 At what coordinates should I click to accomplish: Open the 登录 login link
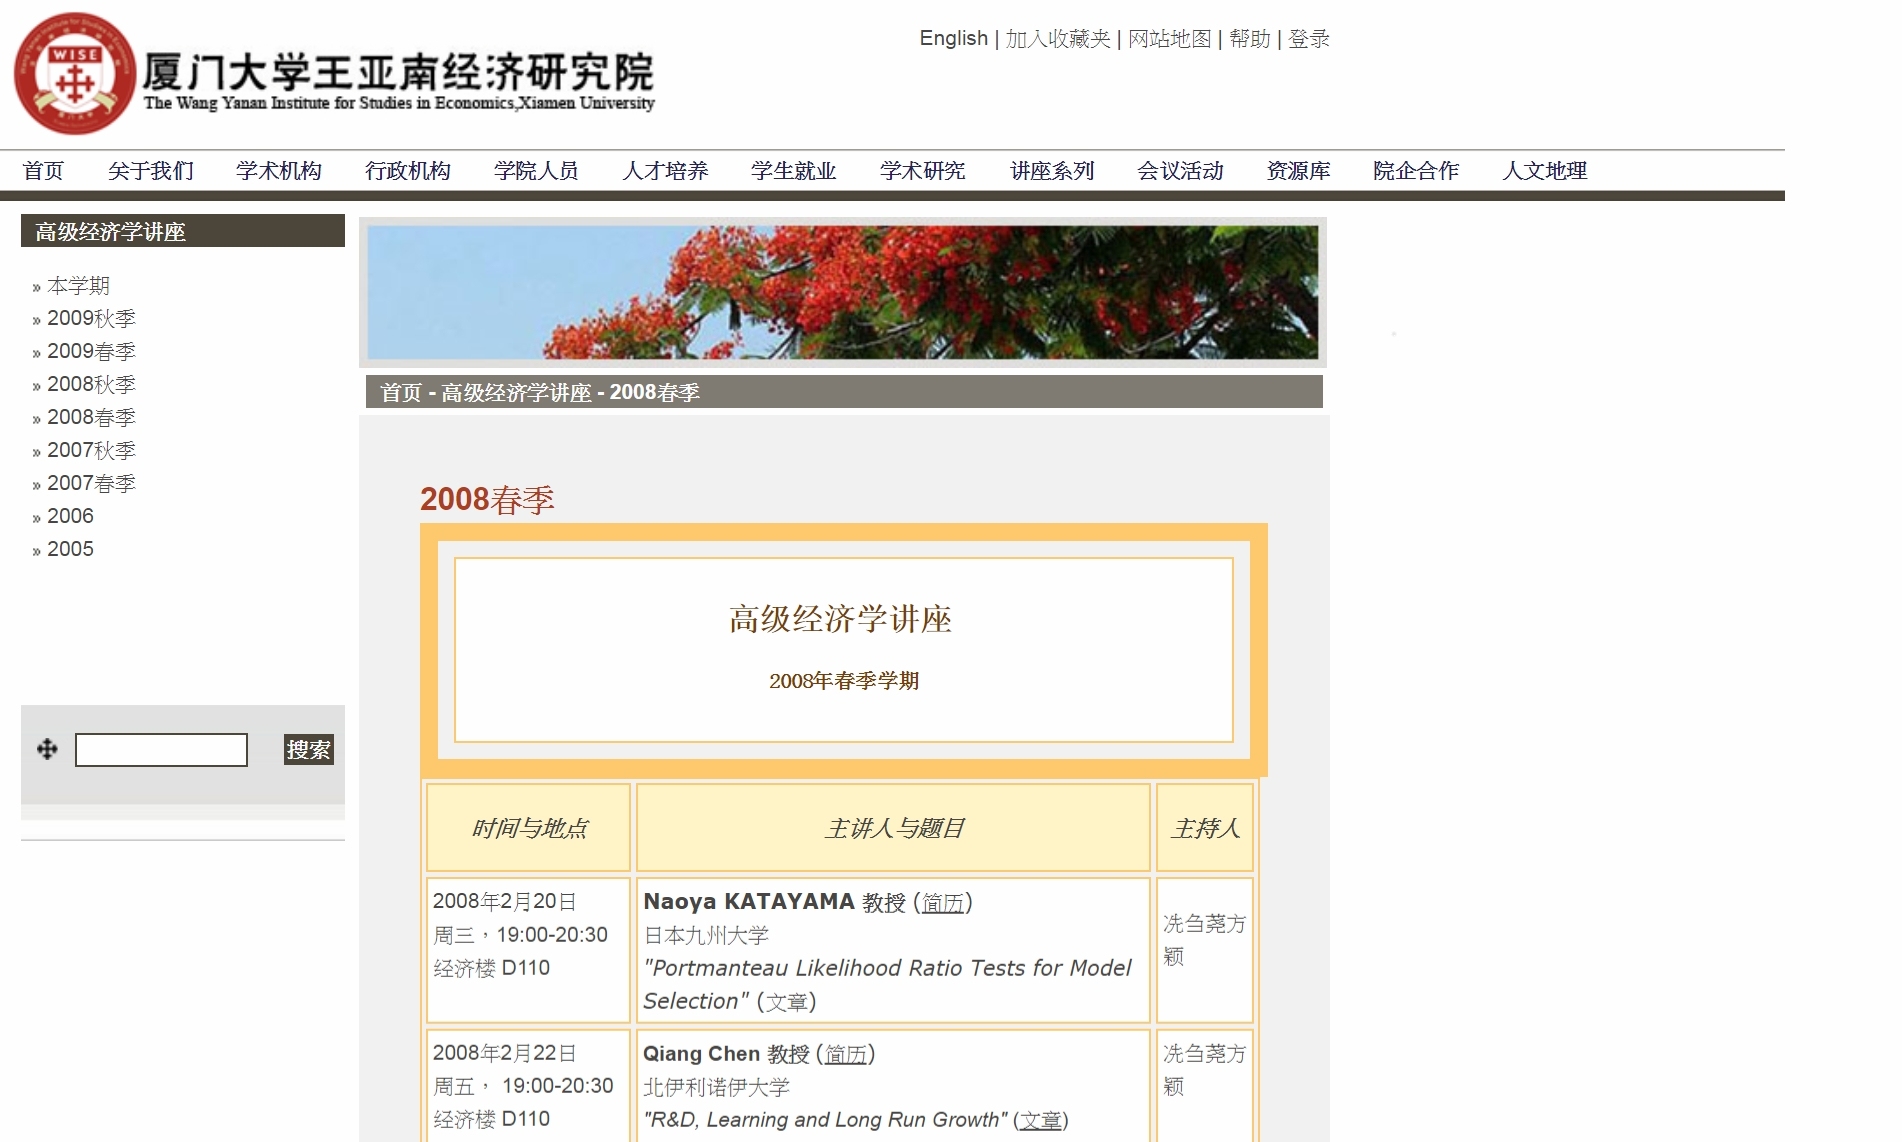[x=1309, y=39]
